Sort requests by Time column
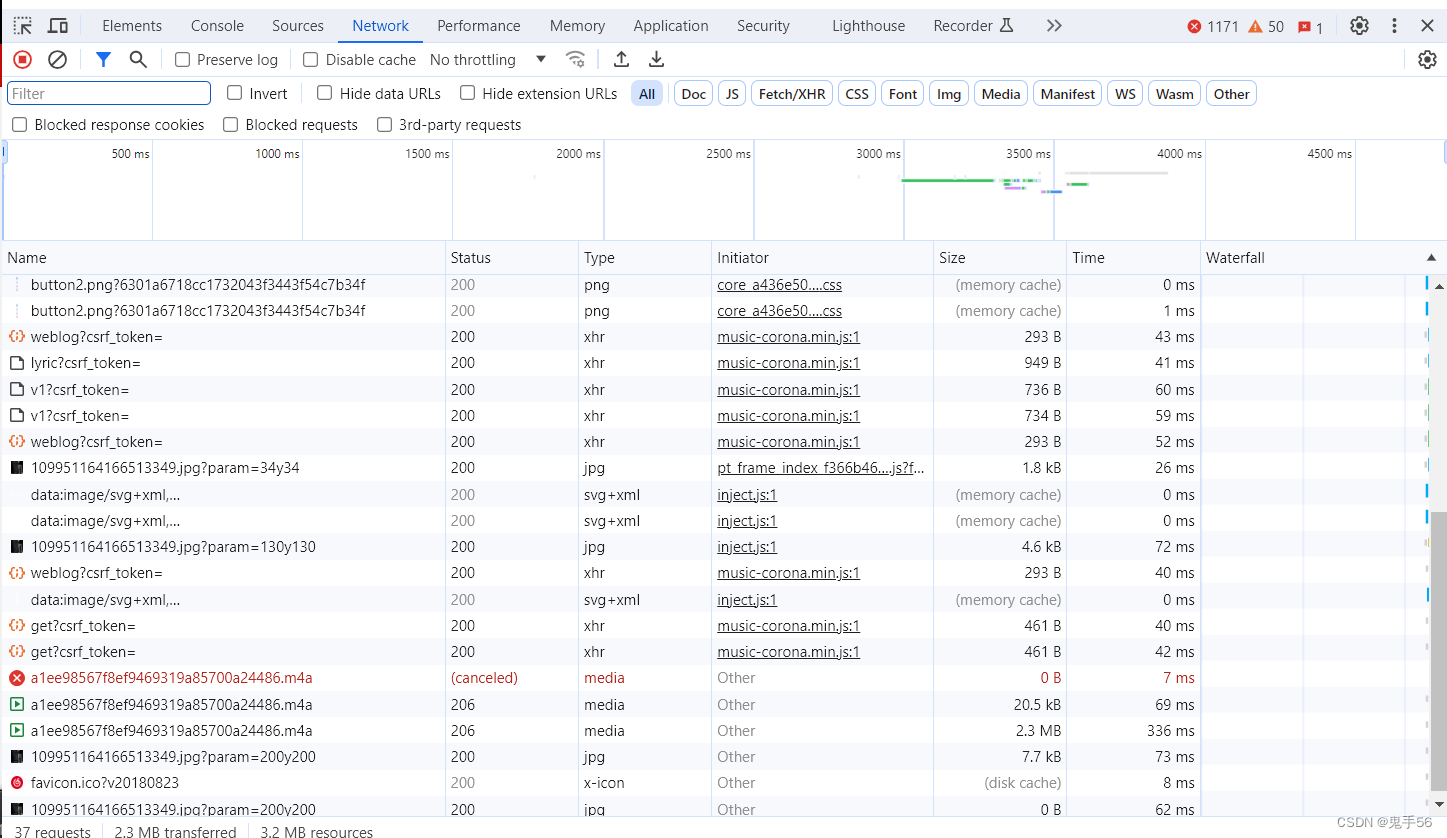This screenshot has height=838, width=1447. click(x=1133, y=258)
